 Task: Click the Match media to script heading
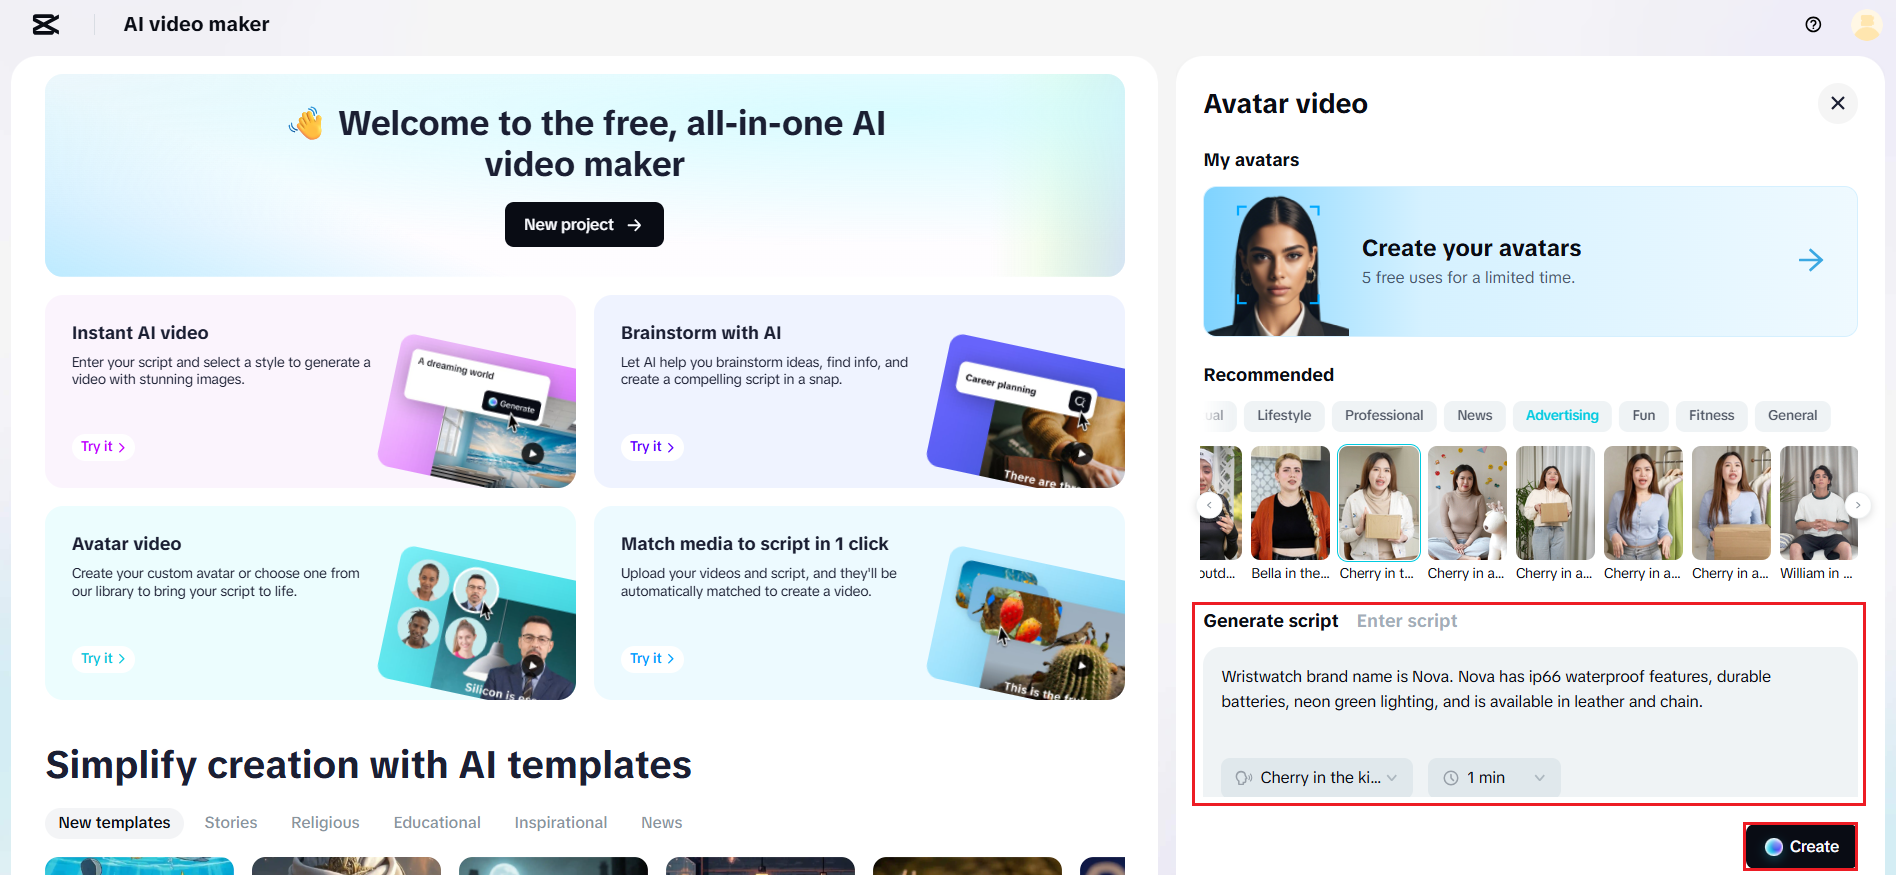click(x=755, y=544)
